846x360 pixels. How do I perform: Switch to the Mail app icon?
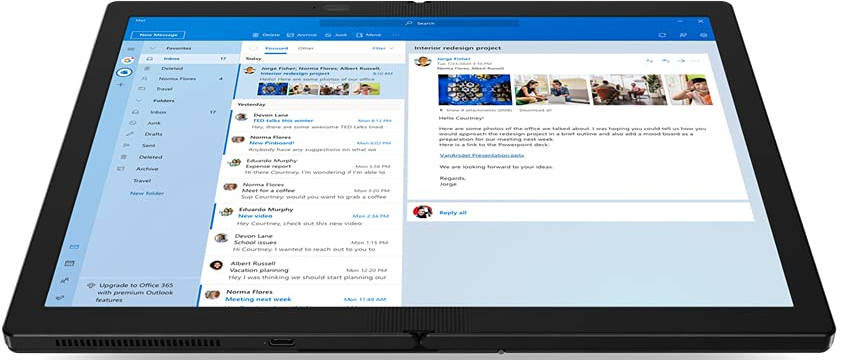(74, 247)
